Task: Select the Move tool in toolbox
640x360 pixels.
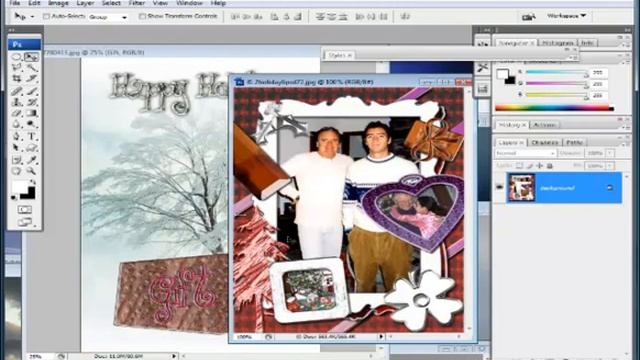Action: click(31, 57)
